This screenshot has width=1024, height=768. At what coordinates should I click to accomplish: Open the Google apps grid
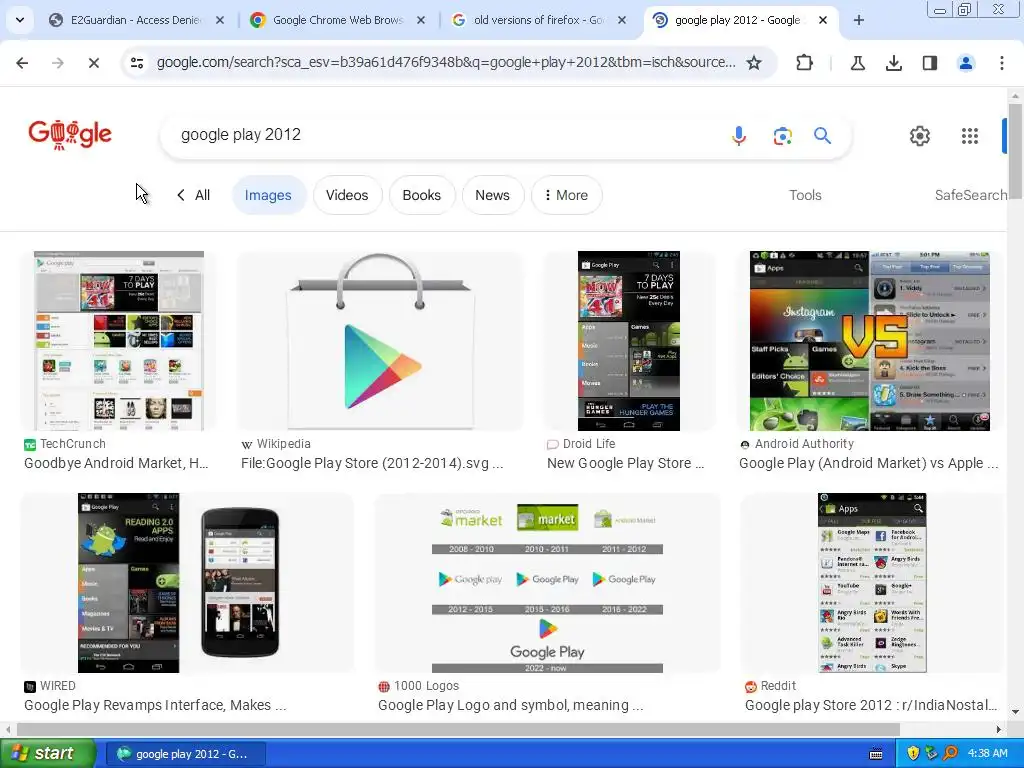click(970, 136)
